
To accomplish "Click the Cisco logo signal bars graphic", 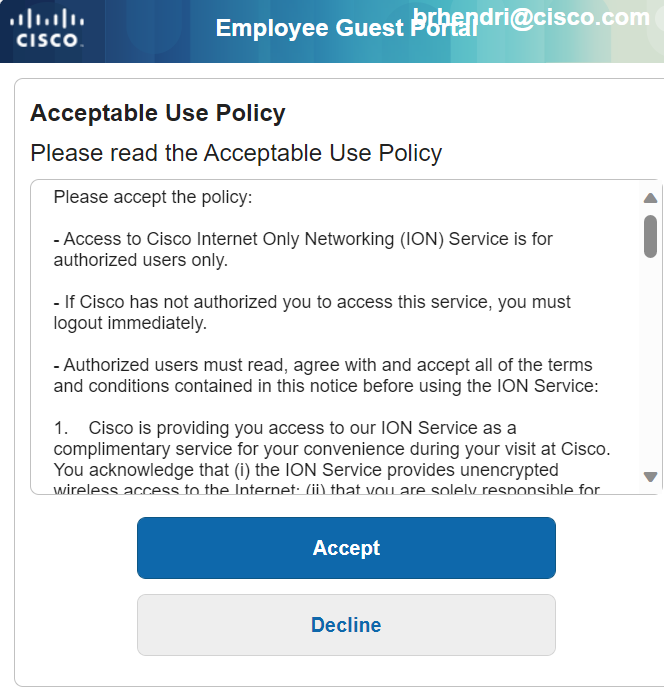I will [50, 18].
